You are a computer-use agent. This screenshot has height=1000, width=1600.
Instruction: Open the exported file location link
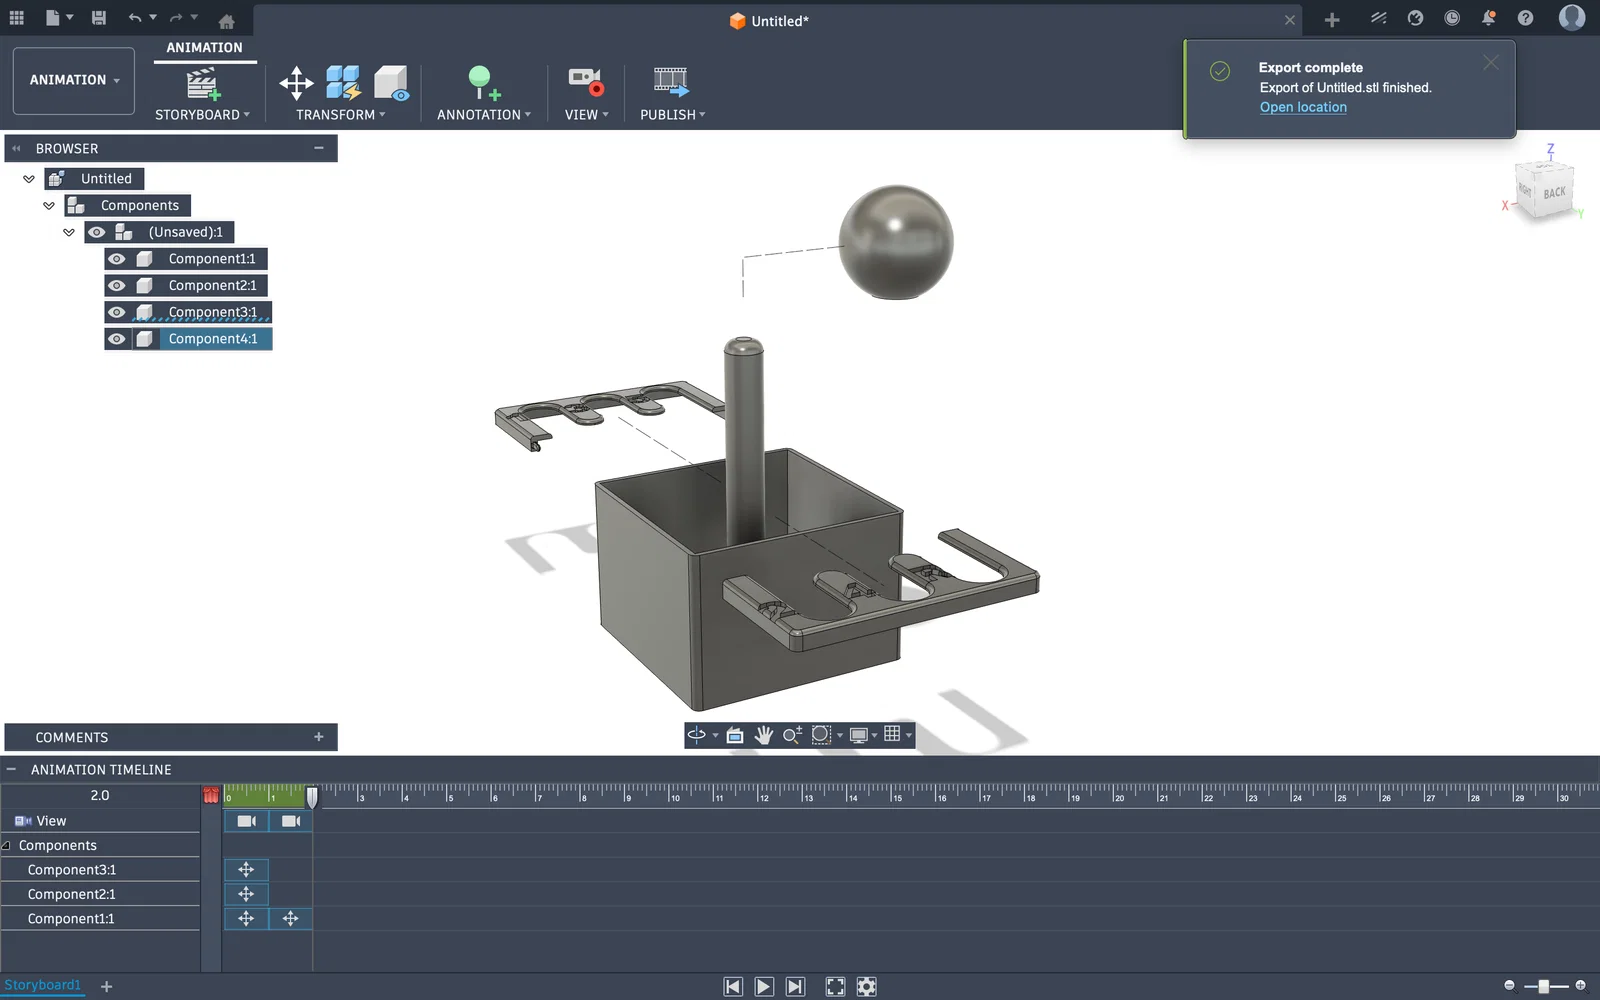coord(1303,107)
